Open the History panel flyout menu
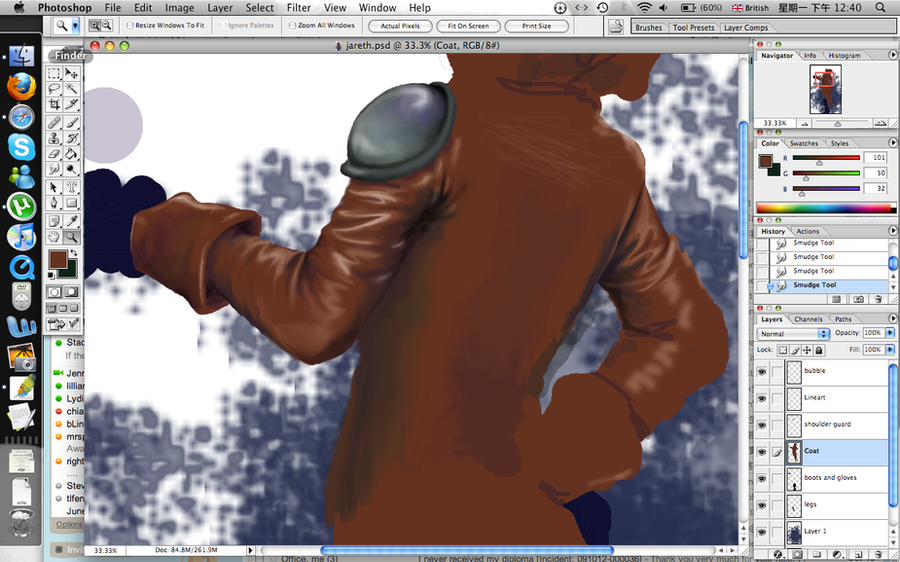 click(893, 231)
